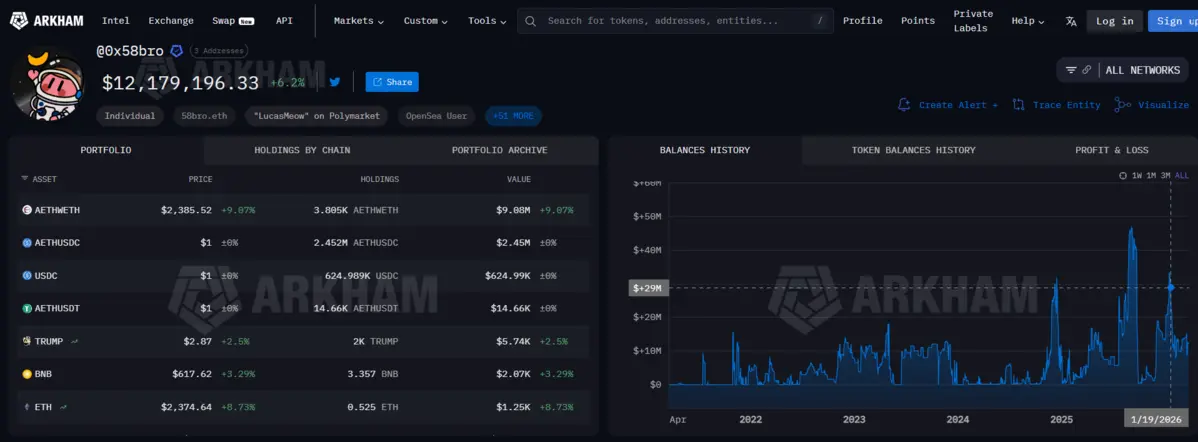Click the Create Alert bell icon
This screenshot has height=442, width=1198.
(904, 105)
